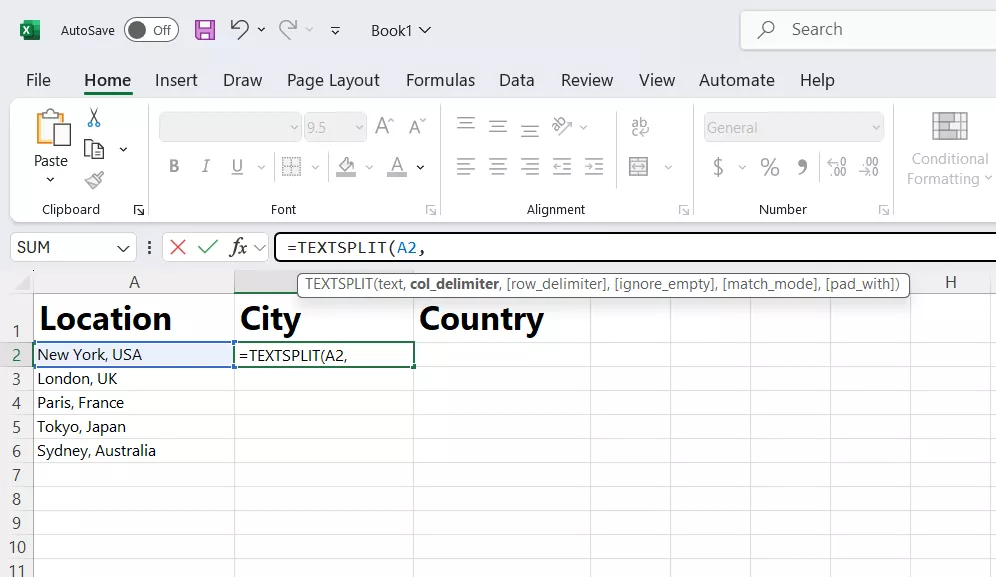The height and width of the screenshot is (577, 996).
Task: Open Insert Function fx dialog
Action: (239, 247)
